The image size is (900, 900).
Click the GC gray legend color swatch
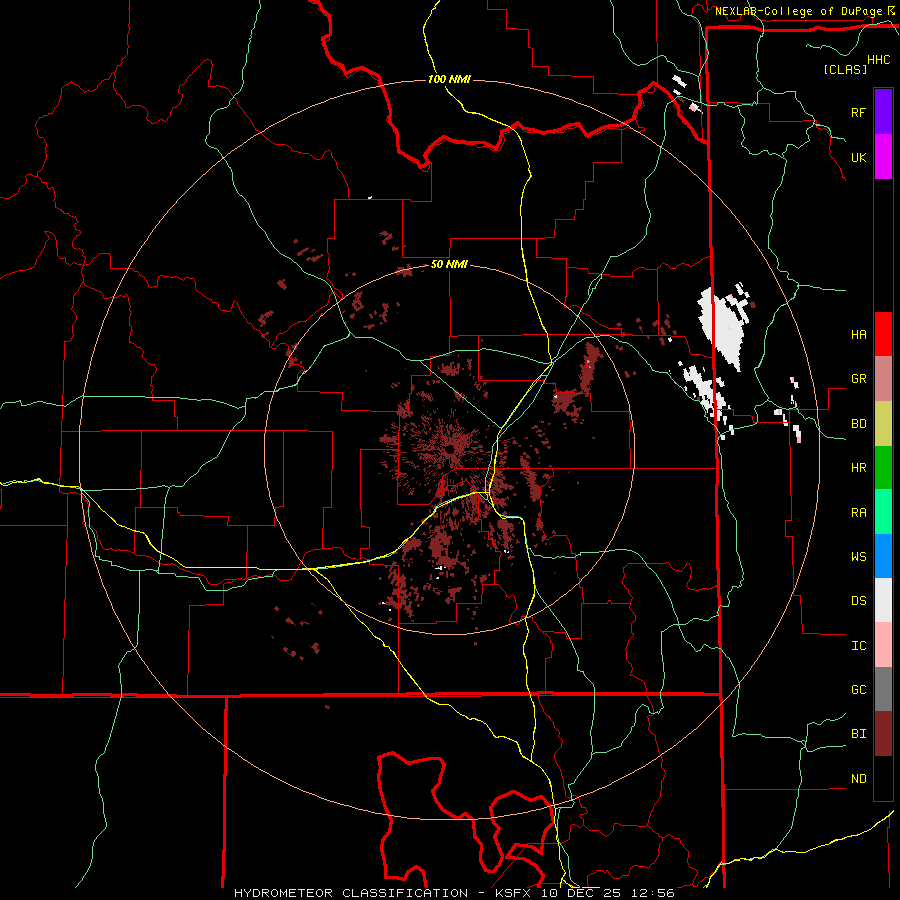pos(883,689)
